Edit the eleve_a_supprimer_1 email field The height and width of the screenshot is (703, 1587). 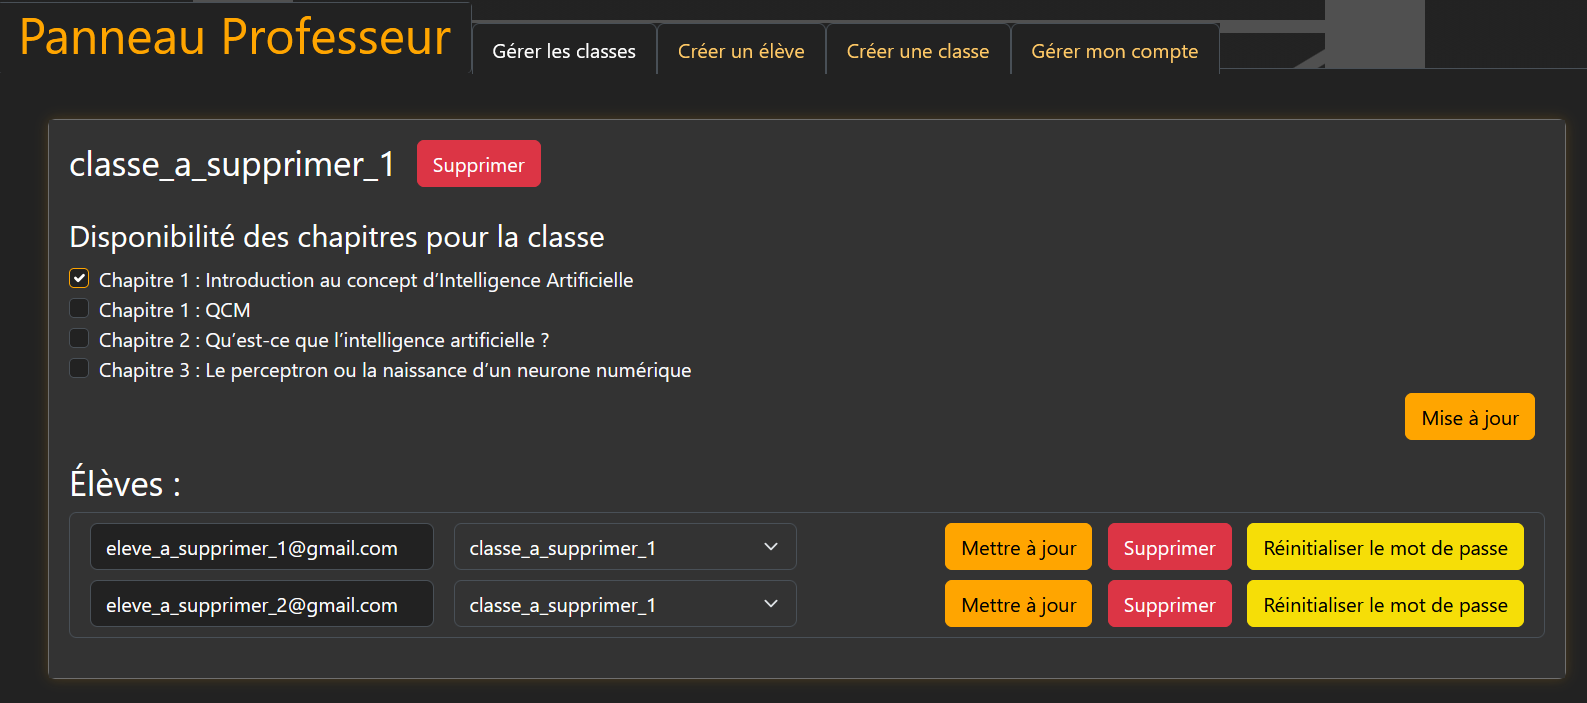point(262,547)
